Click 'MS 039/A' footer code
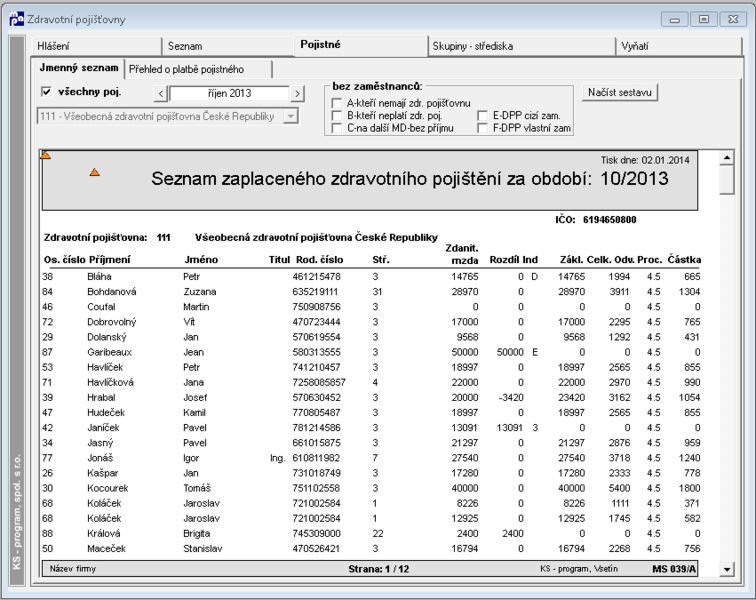This screenshot has height=600, width=756. 674,569
